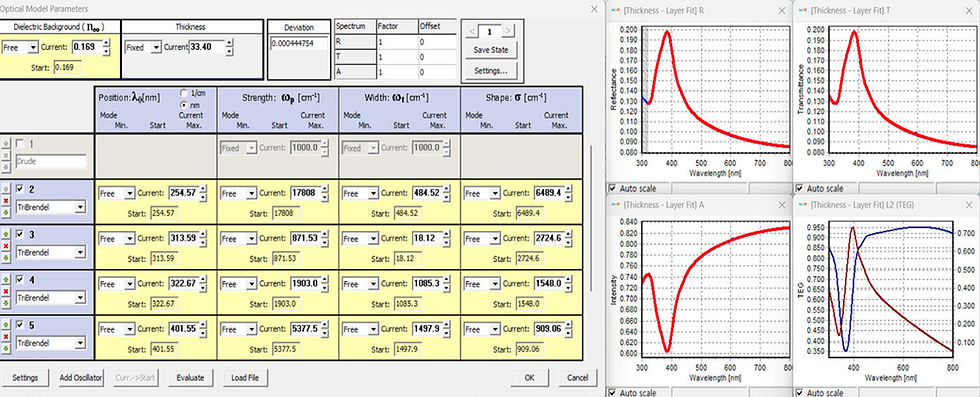Viewport: 980px width, 397px height.
Task: Delete oscillator 2 with its red X icon
Action: tap(6, 201)
